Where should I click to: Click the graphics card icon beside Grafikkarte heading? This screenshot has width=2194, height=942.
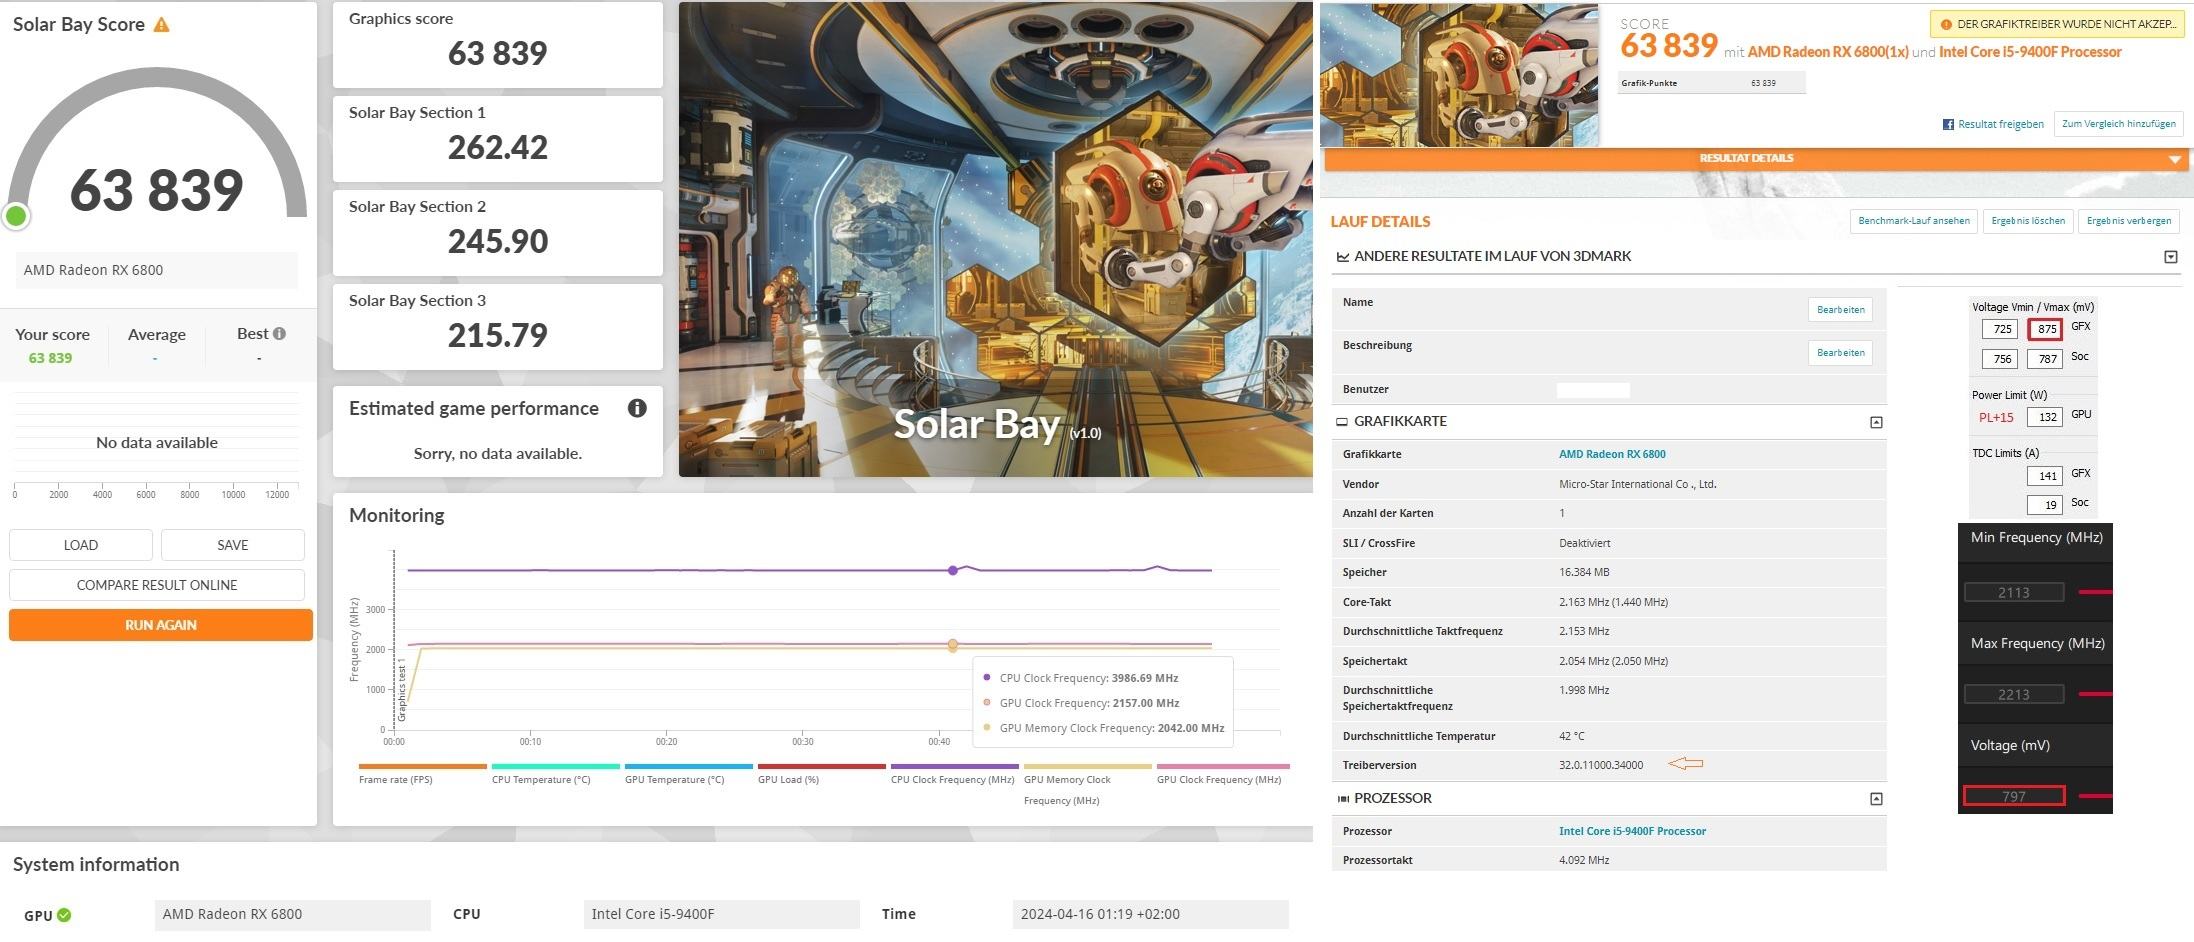[x=1342, y=422]
